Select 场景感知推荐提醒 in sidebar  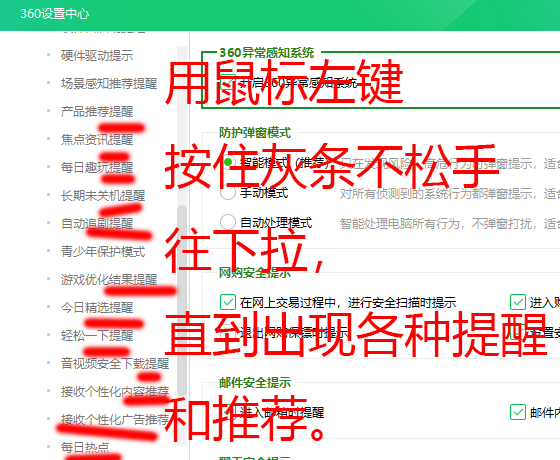[109, 83]
